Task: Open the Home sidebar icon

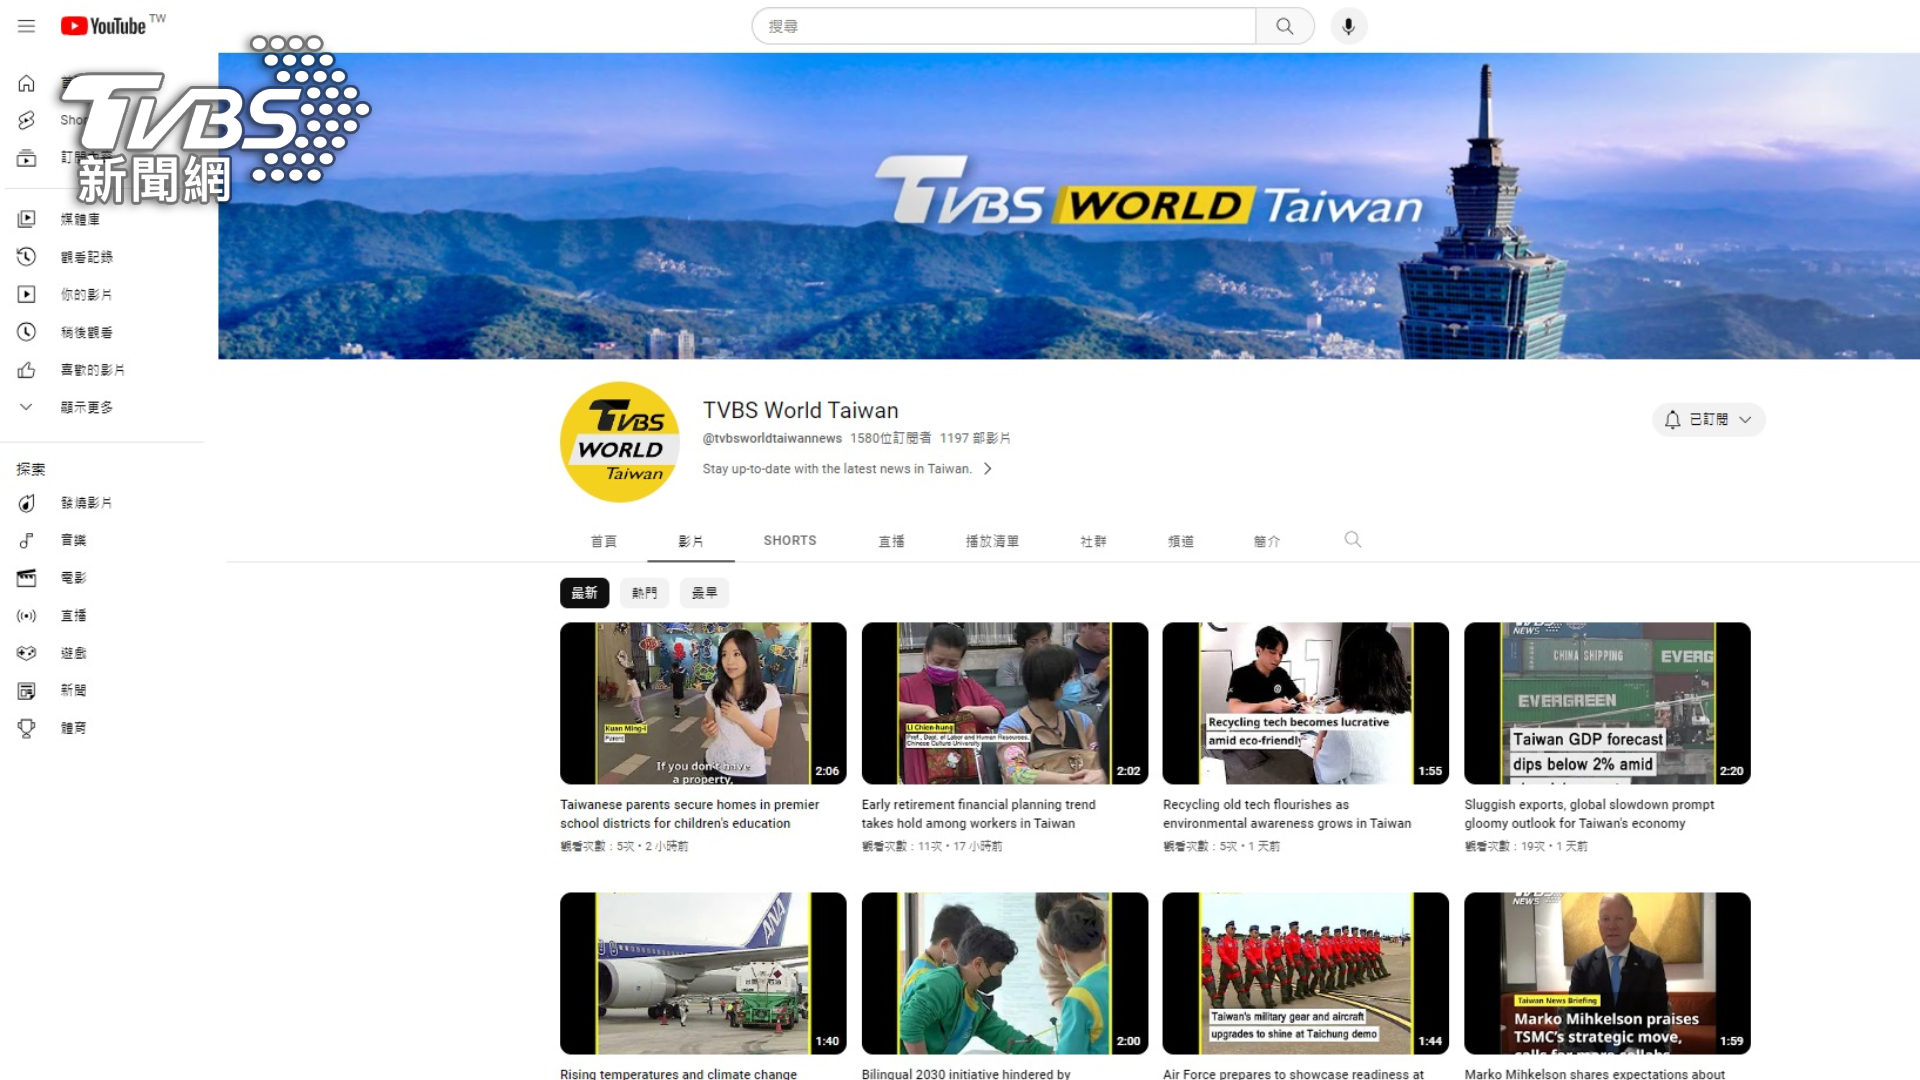Action: pyautogui.click(x=26, y=83)
